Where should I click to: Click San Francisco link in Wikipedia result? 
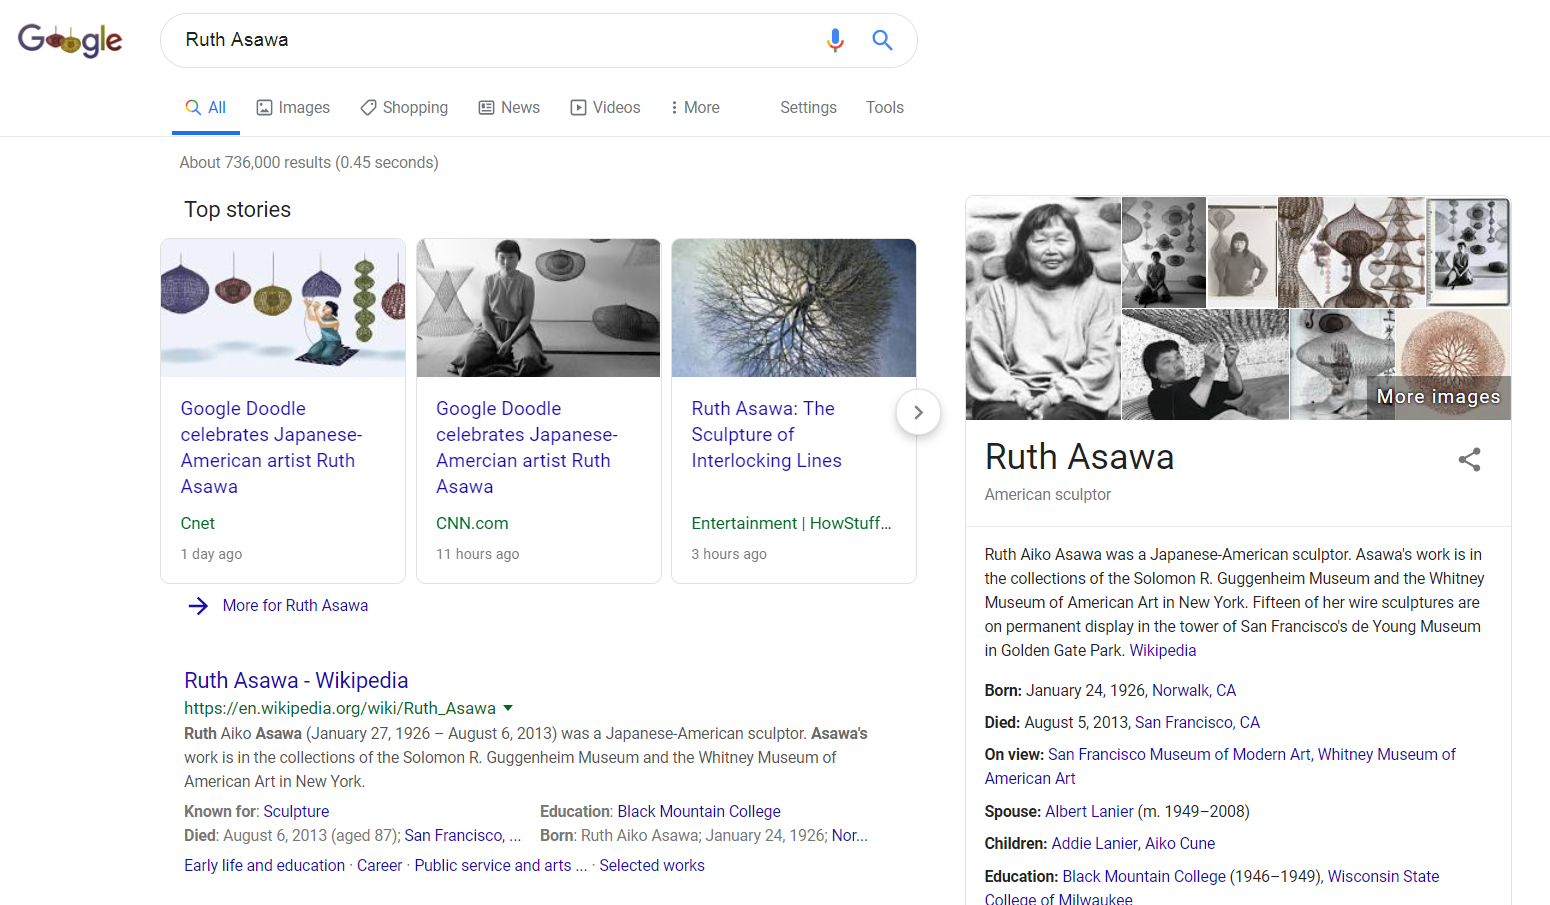pos(462,835)
